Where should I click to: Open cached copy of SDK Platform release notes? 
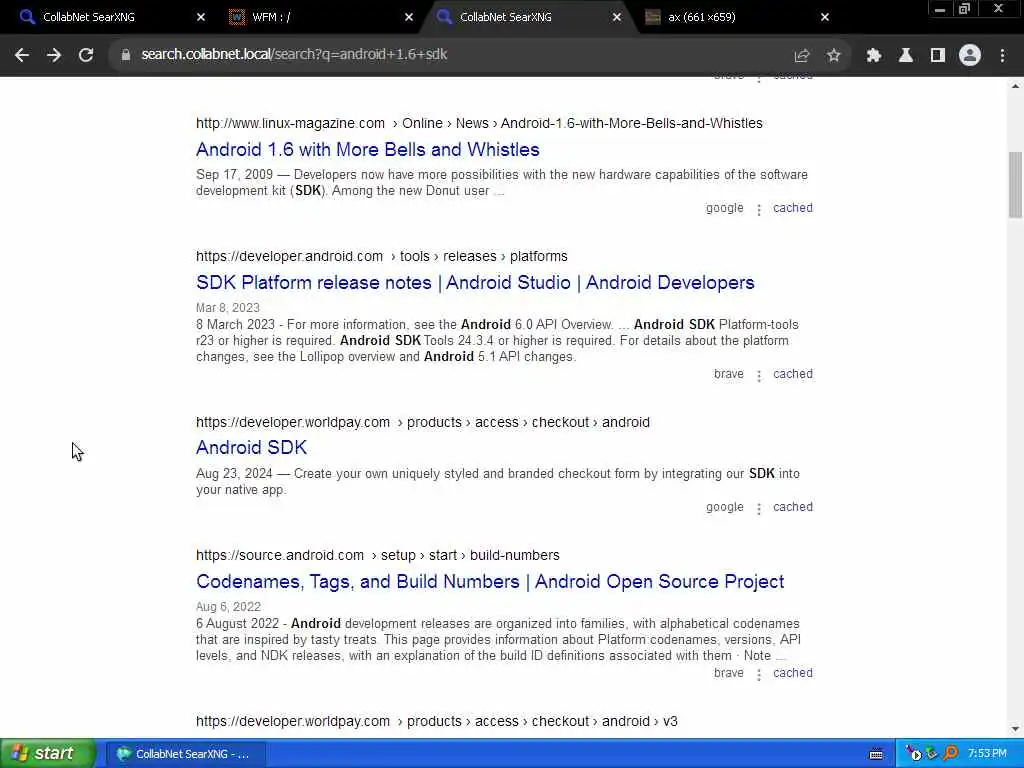click(793, 374)
